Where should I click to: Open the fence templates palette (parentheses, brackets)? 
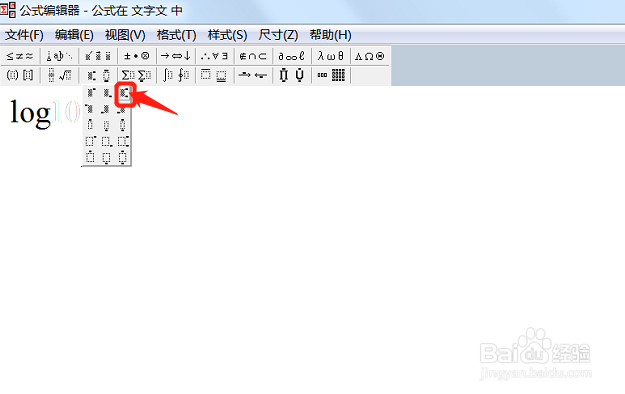click(20, 75)
